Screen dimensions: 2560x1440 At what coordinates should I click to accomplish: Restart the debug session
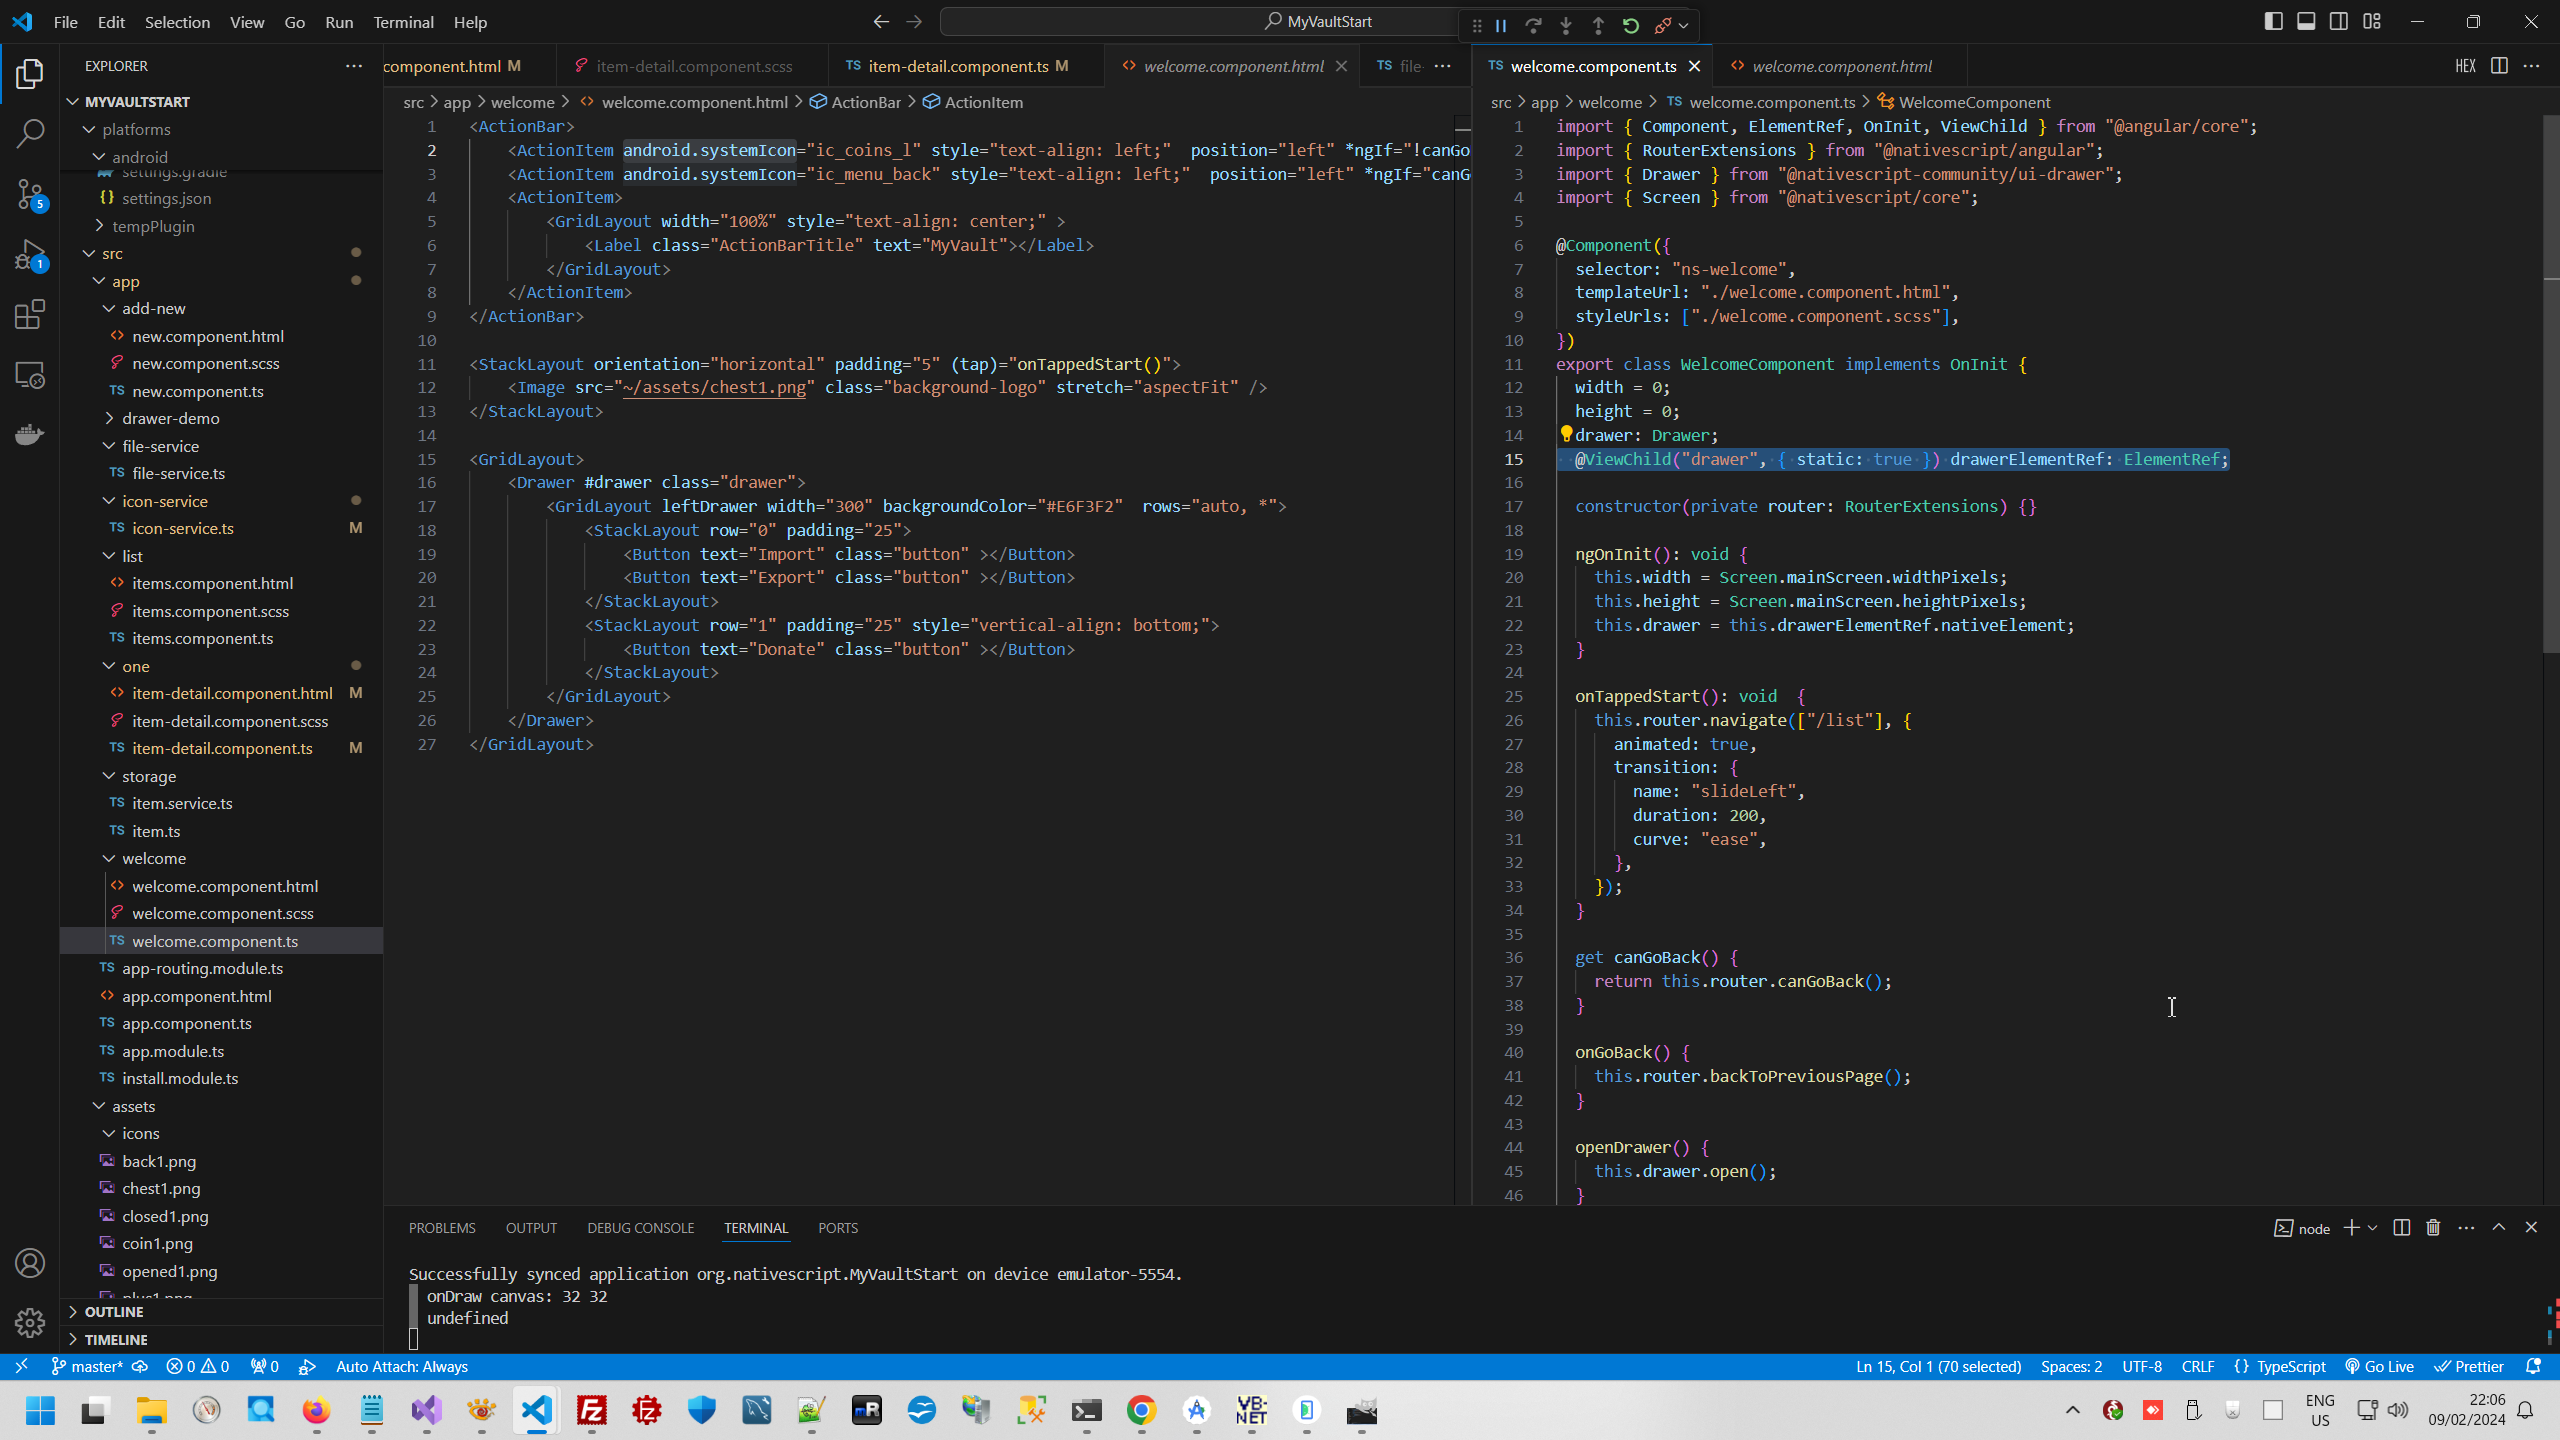coord(1631,26)
